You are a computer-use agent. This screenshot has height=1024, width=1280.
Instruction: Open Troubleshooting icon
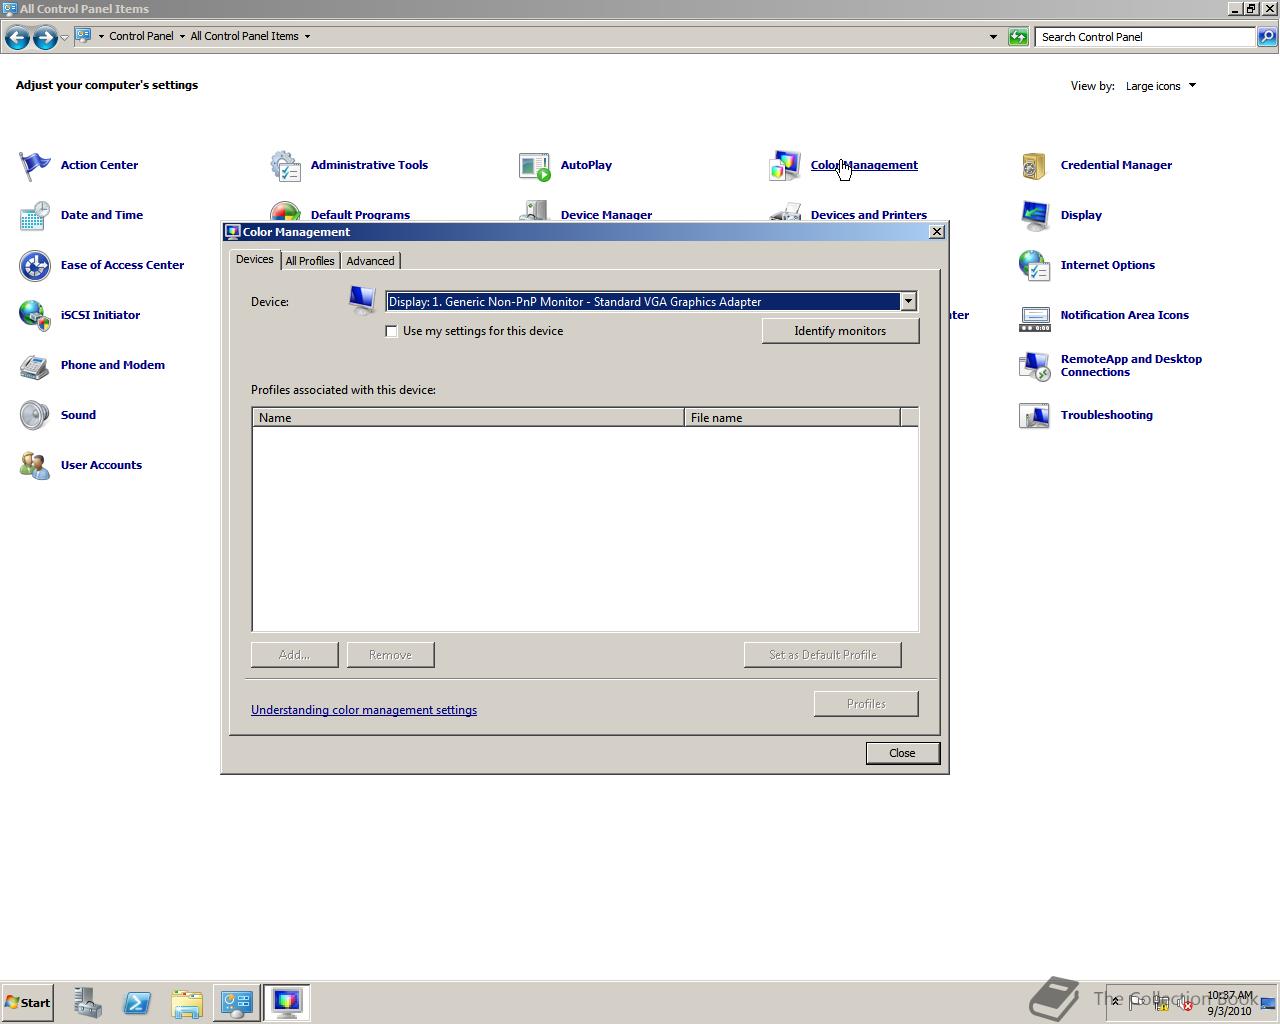pyautogui.click(x=1035, y=415)
